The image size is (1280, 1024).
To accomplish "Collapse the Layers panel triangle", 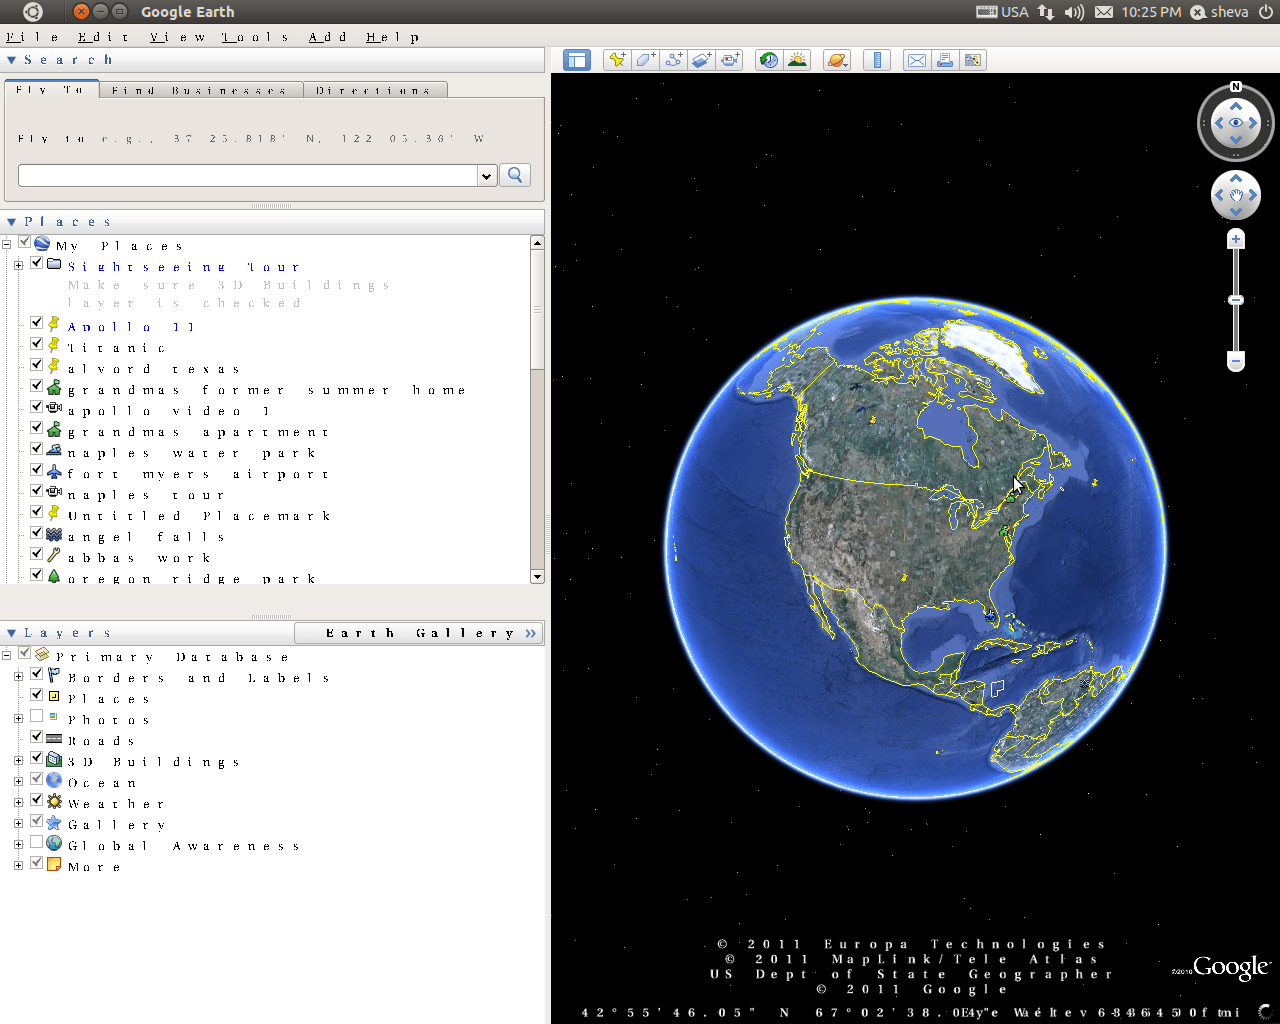I will click(12, 633).
